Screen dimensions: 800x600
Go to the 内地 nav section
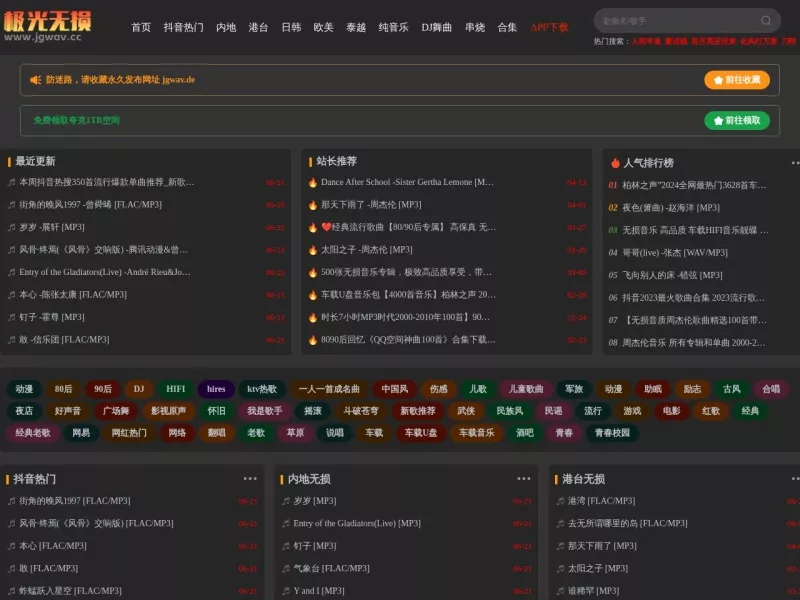(x=226, y=27)
